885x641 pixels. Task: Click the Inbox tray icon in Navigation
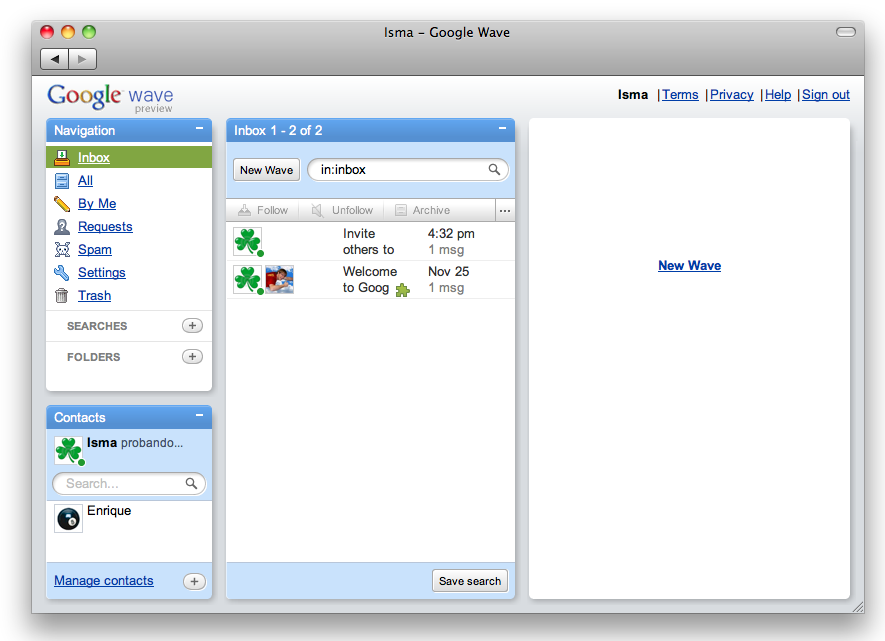click(x=62, y=157)
